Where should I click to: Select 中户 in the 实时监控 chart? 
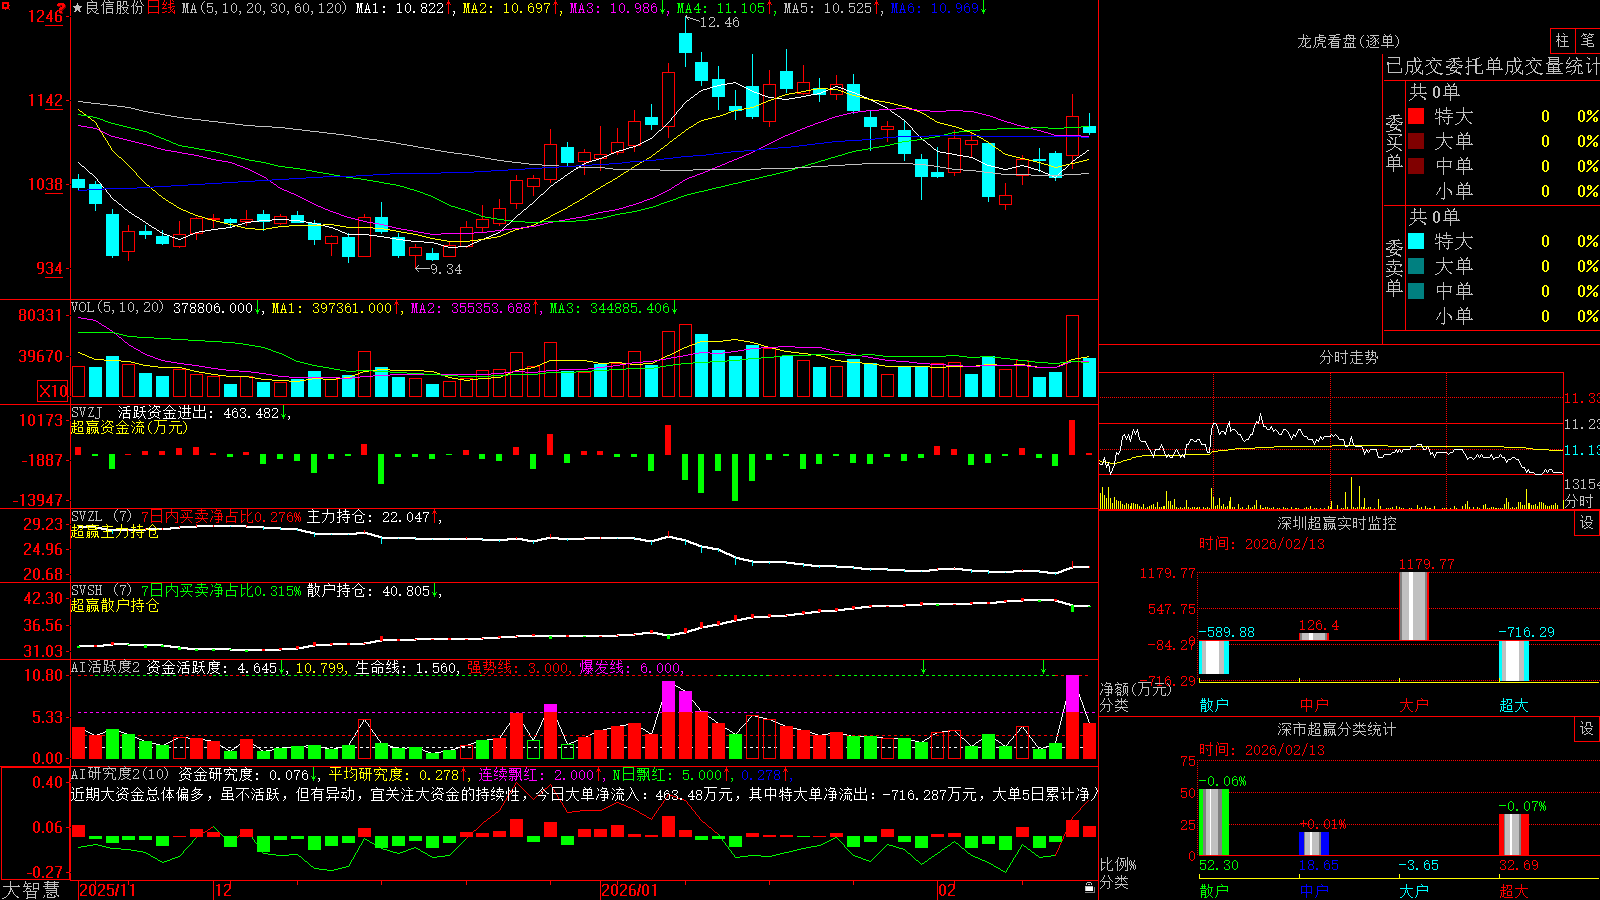click(x=1314, y=705)
